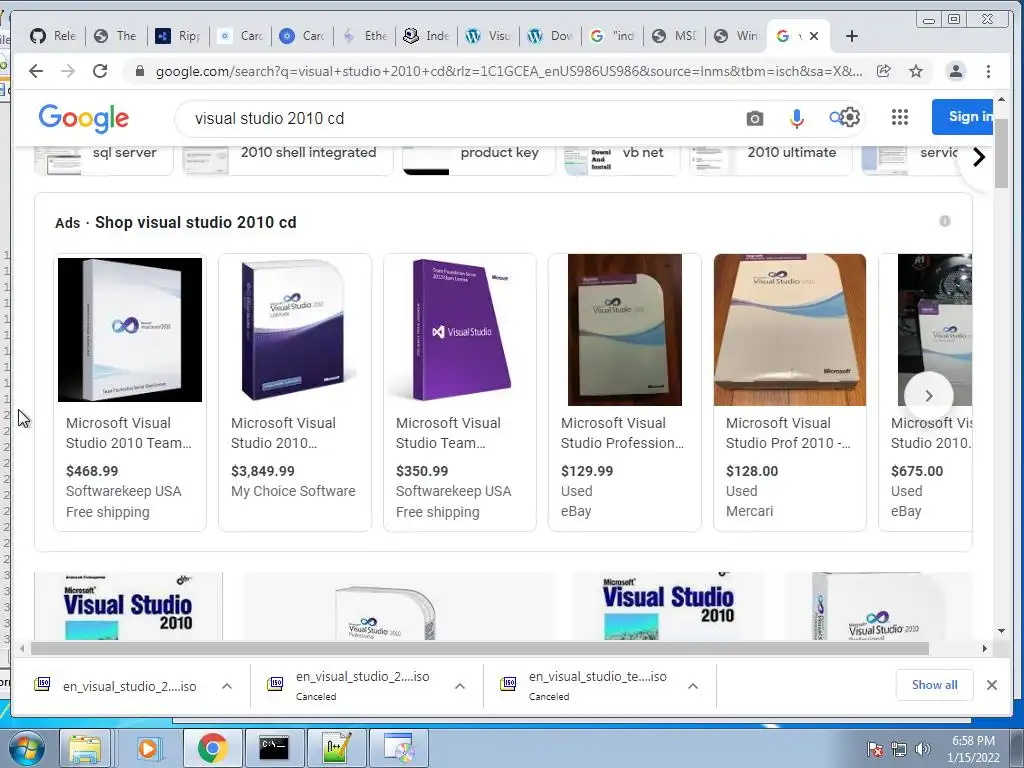Open a new tab with the plus button
The image size is (1024, 768).
852,36
